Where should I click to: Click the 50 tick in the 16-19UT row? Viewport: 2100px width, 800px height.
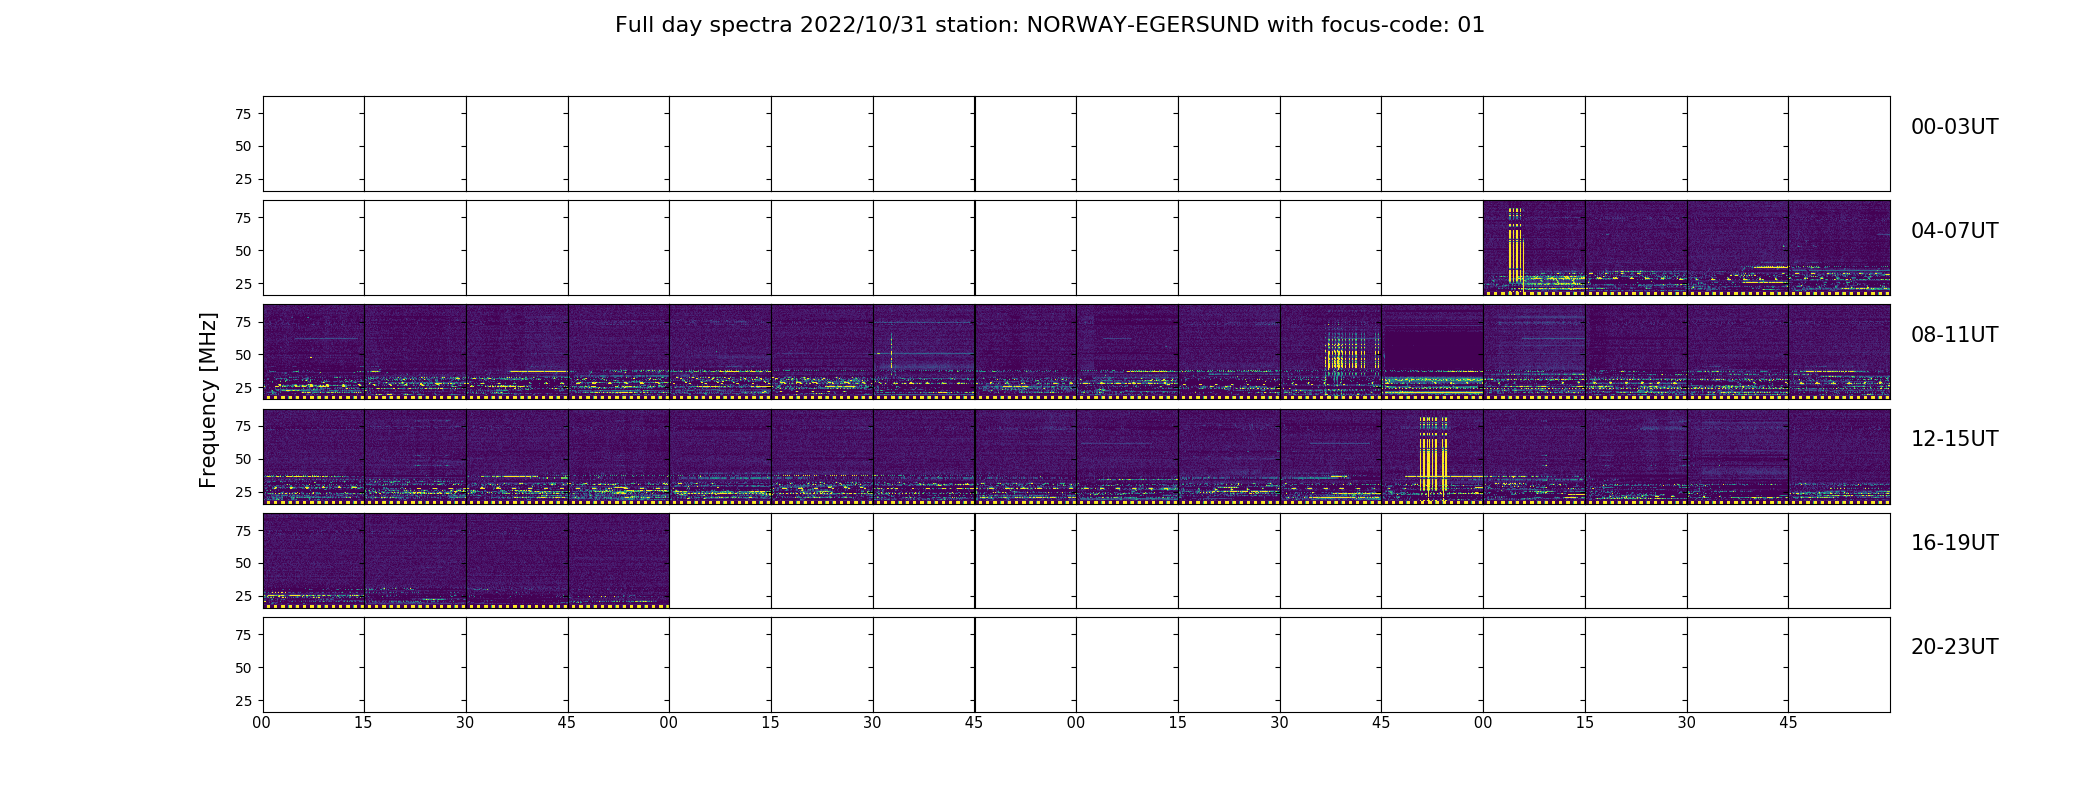tap(243, 563)
